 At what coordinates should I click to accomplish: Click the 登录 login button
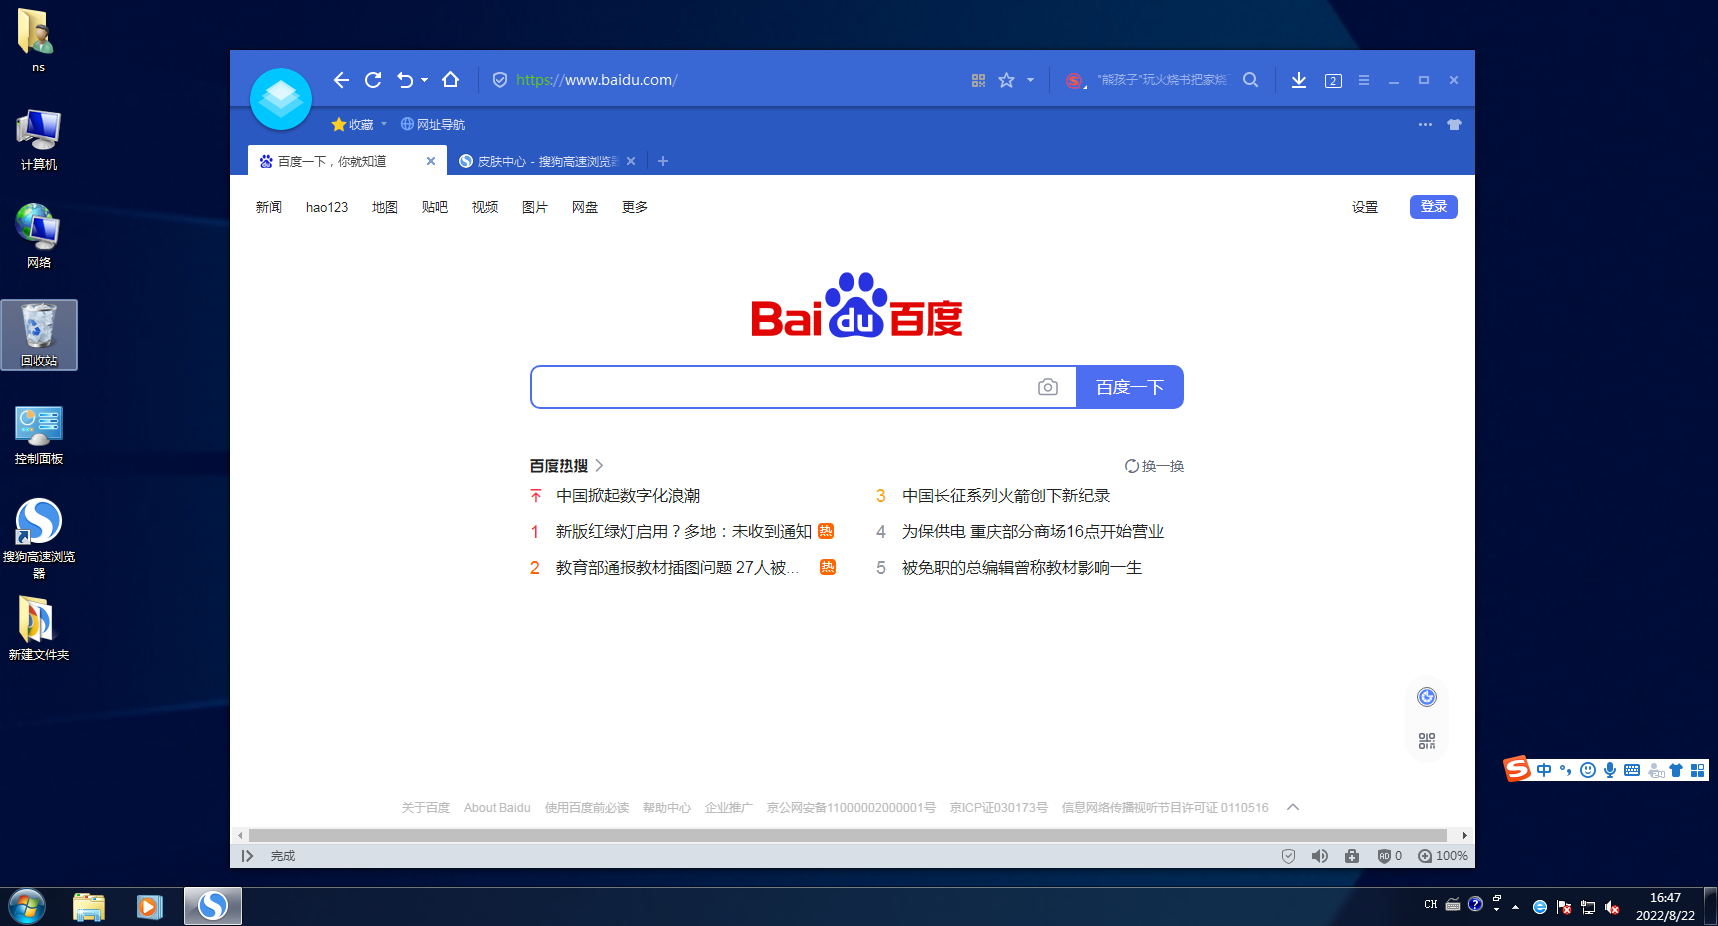[x=1434, y=206]
